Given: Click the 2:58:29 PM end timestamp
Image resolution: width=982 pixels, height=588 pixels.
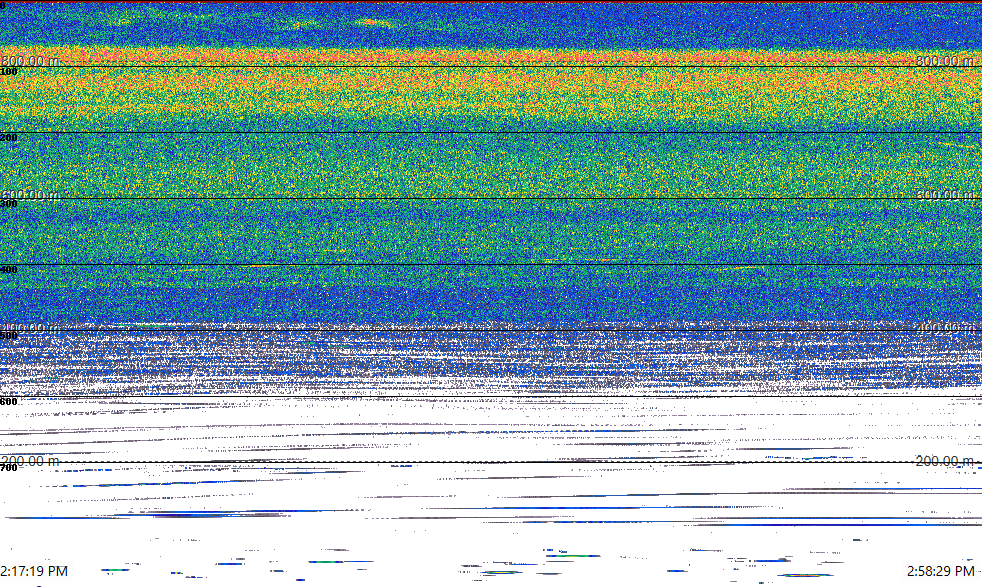Looking at the screenshot, I should (x=941, y=571).
